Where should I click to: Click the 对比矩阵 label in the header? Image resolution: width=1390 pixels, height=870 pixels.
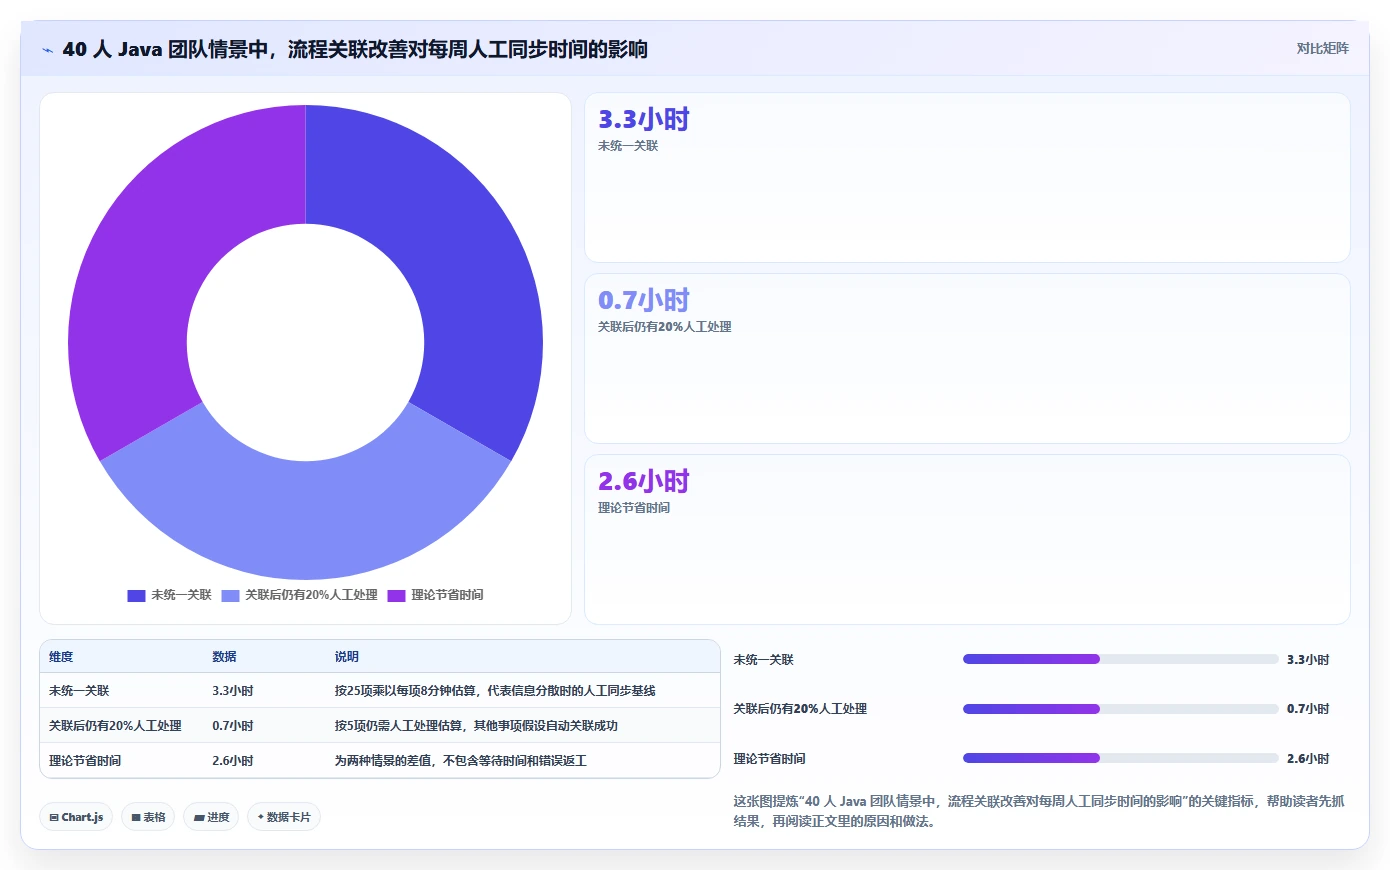pyautogui.click(x=1322, y=48)
